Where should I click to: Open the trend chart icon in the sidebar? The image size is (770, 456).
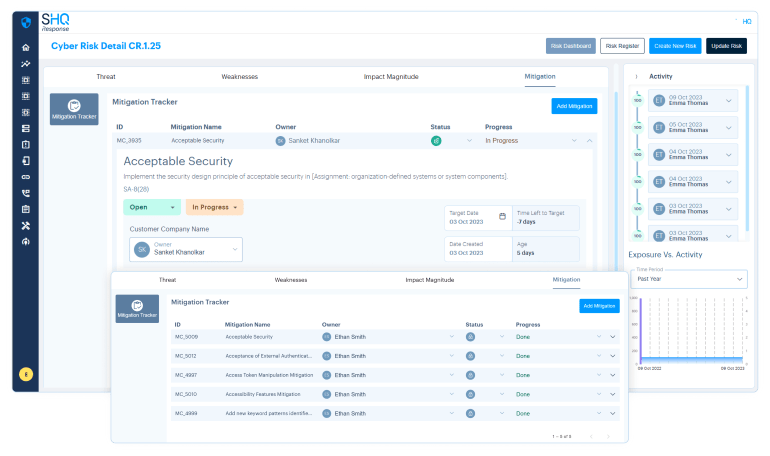[25, 64]
